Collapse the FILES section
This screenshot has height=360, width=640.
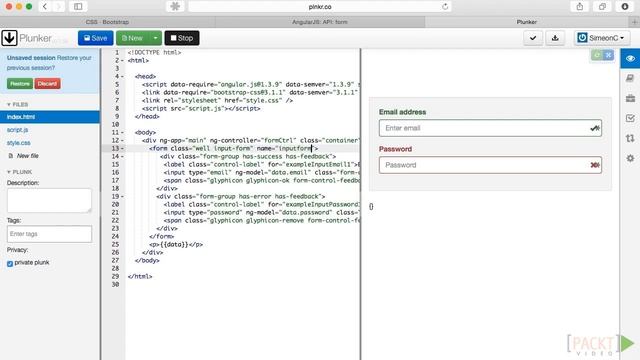click(x=17, y=104)
